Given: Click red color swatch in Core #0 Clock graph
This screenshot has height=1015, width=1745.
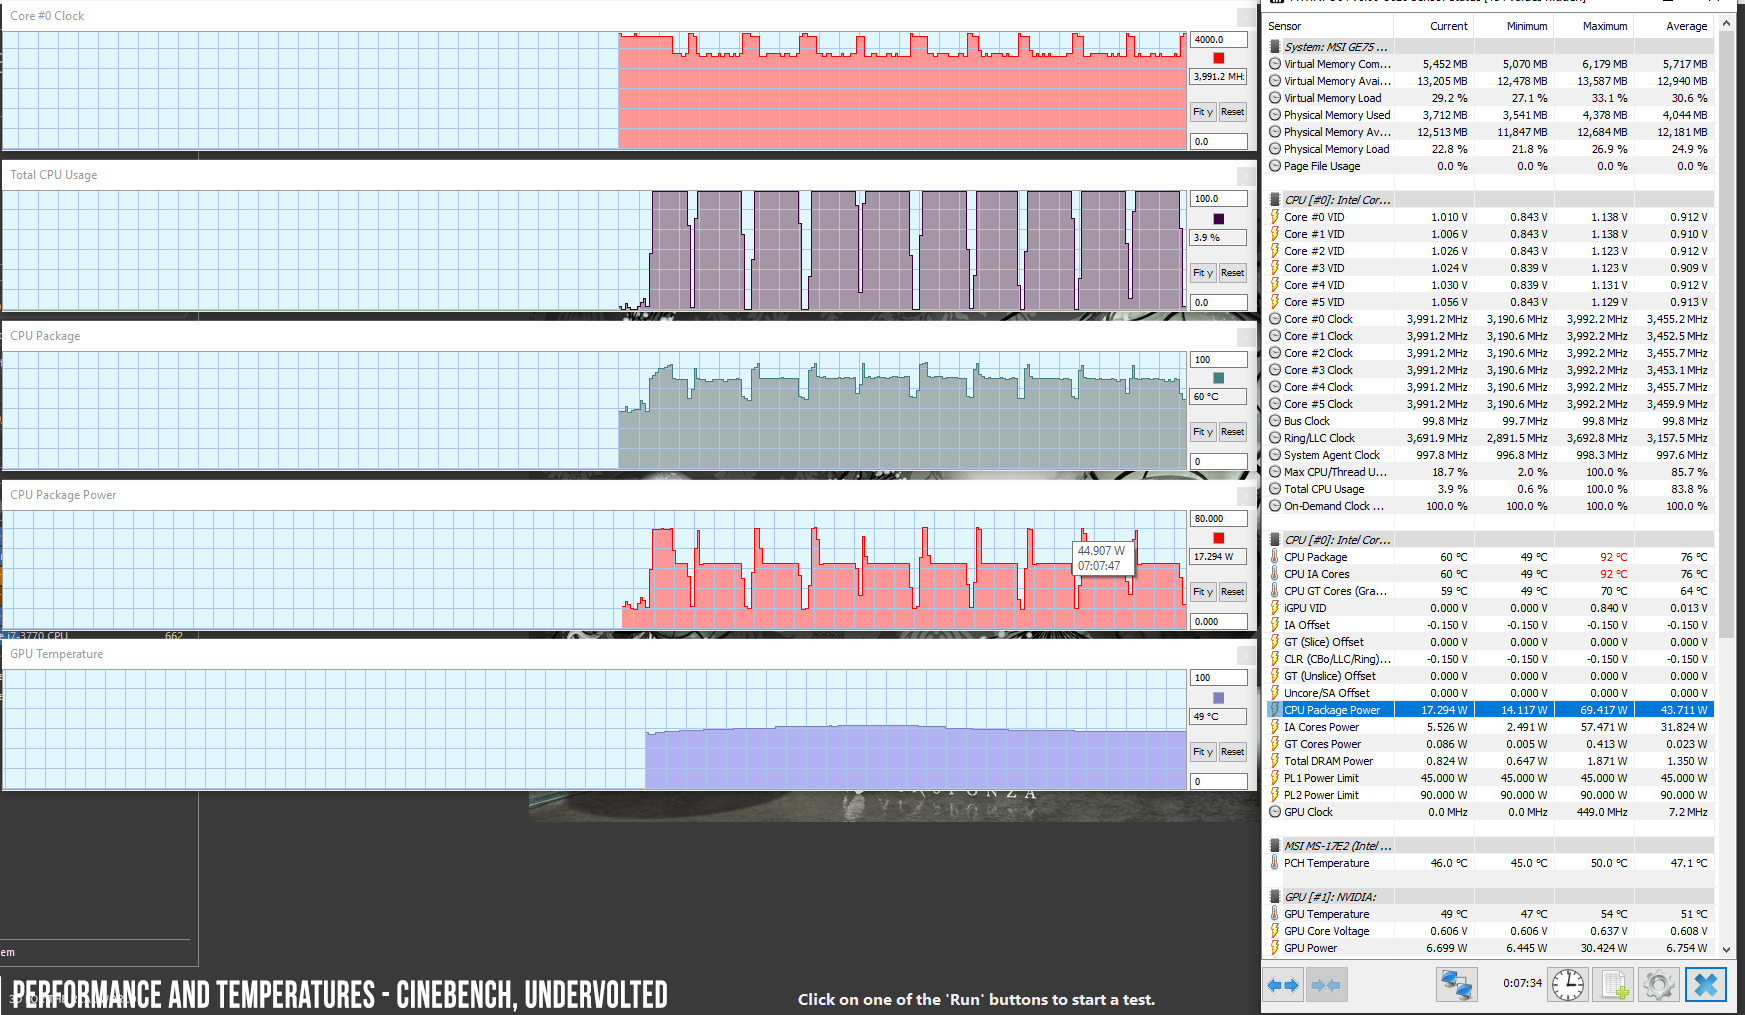Looking at the screenshot, I should [1218, 58].
